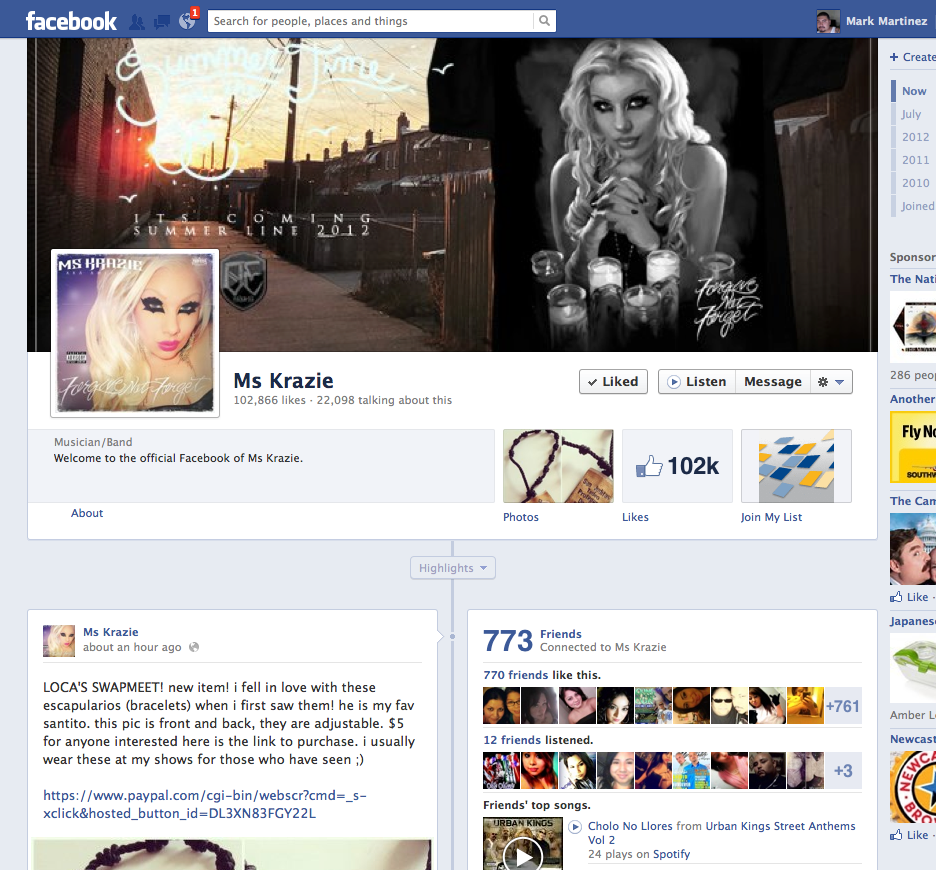Expand the Highlights dropdown
Screen dimensions: 936x870
pyautogui.click(x=452, y=568)
